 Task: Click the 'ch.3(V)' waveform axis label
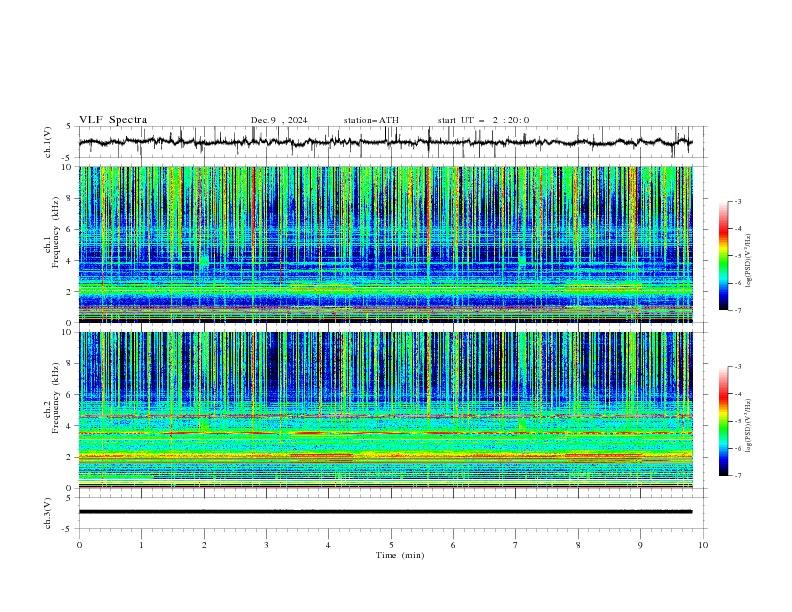click(x=48, y=513)
